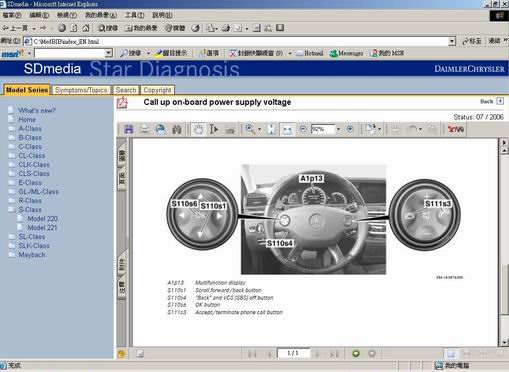Collapse the S-Class folder
509x372 pixels.
12,210
